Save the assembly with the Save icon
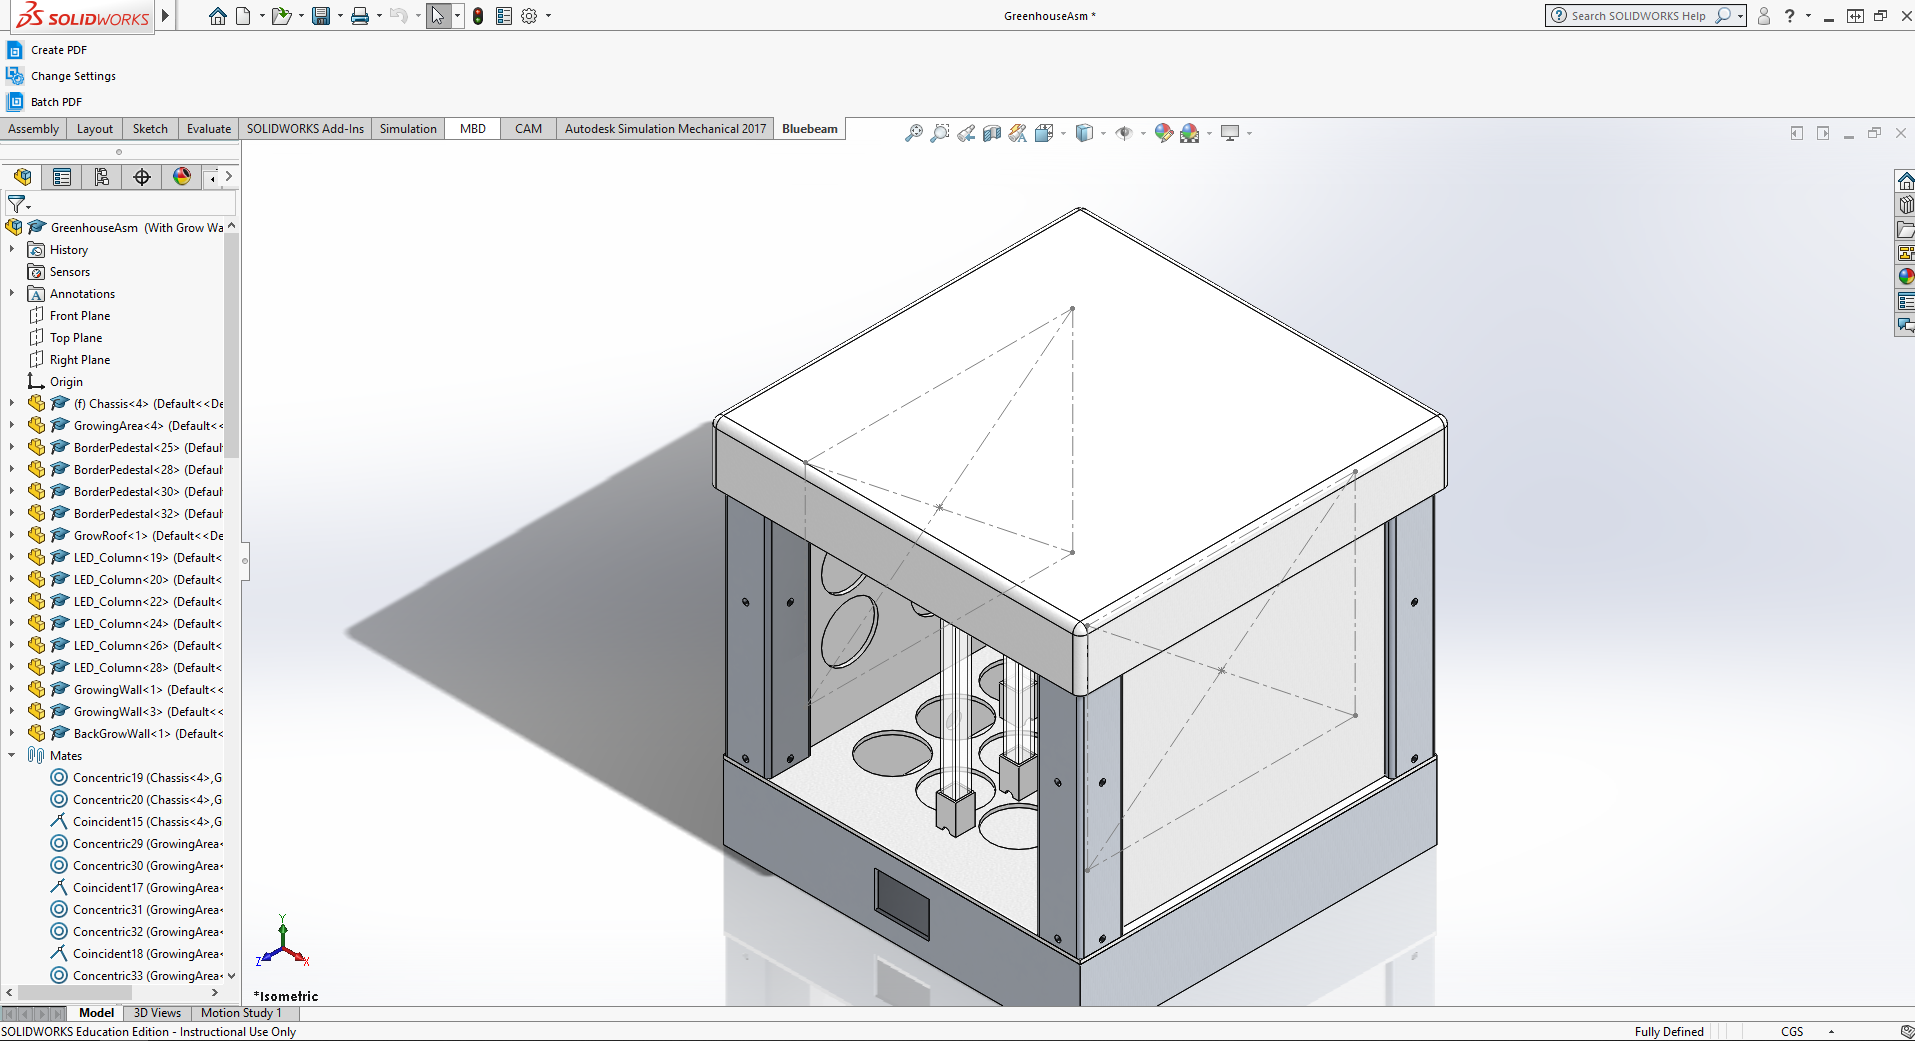 click(x=321, y=16)
